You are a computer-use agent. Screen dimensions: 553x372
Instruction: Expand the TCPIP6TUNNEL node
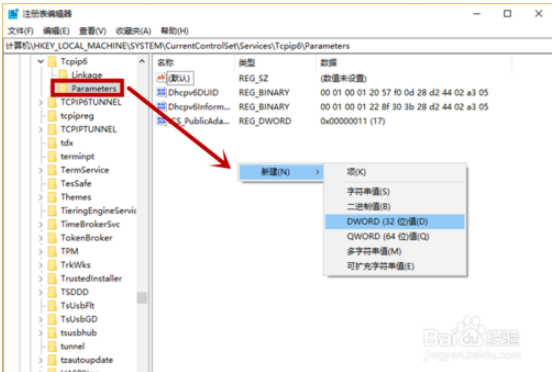coord(41,102)
